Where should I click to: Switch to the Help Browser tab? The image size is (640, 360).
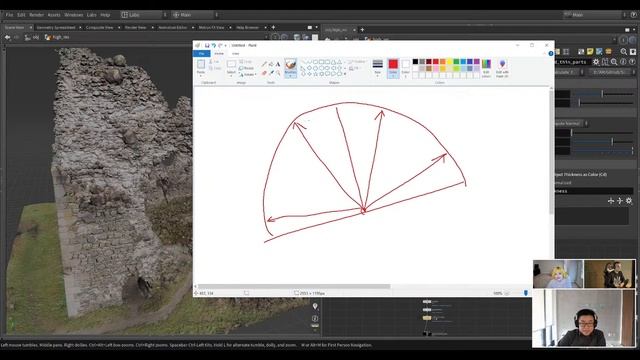[x=247, y=27]
